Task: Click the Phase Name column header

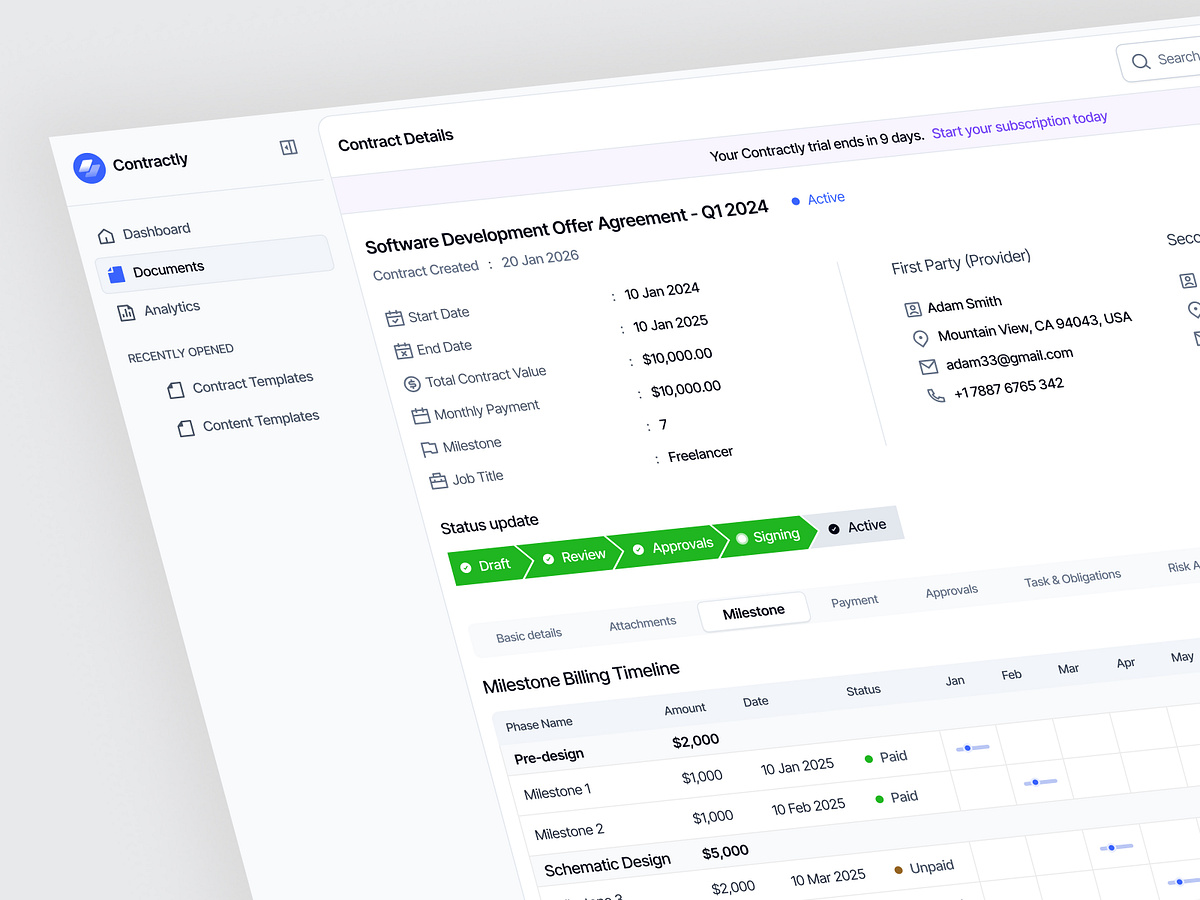Action: click(539, 724)
